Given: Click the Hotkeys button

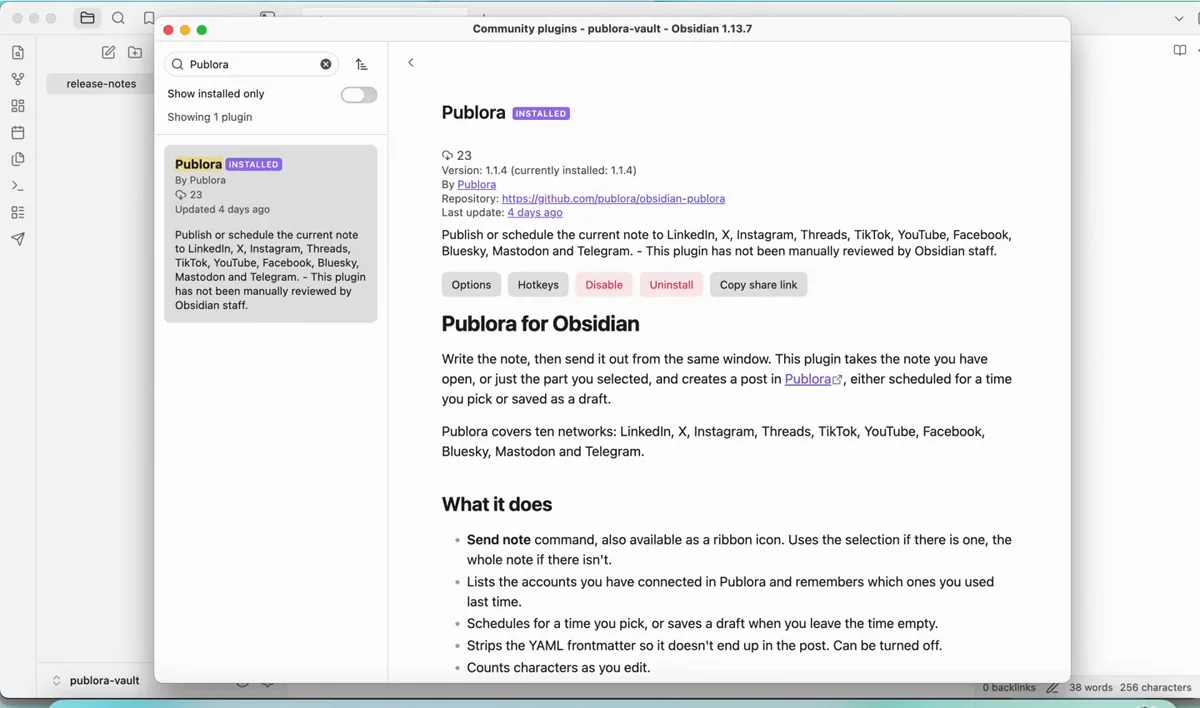Looking at the screenshot, I should (x=538, y=285).
